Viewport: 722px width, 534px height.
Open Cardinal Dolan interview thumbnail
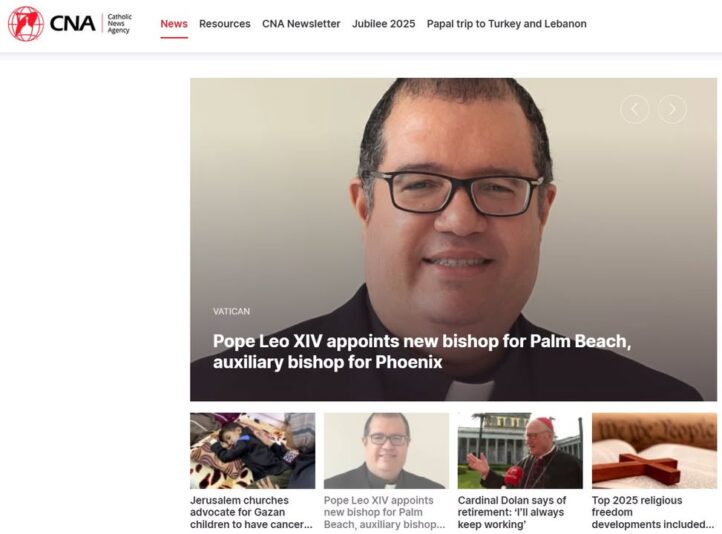click(x=520, y=450)
